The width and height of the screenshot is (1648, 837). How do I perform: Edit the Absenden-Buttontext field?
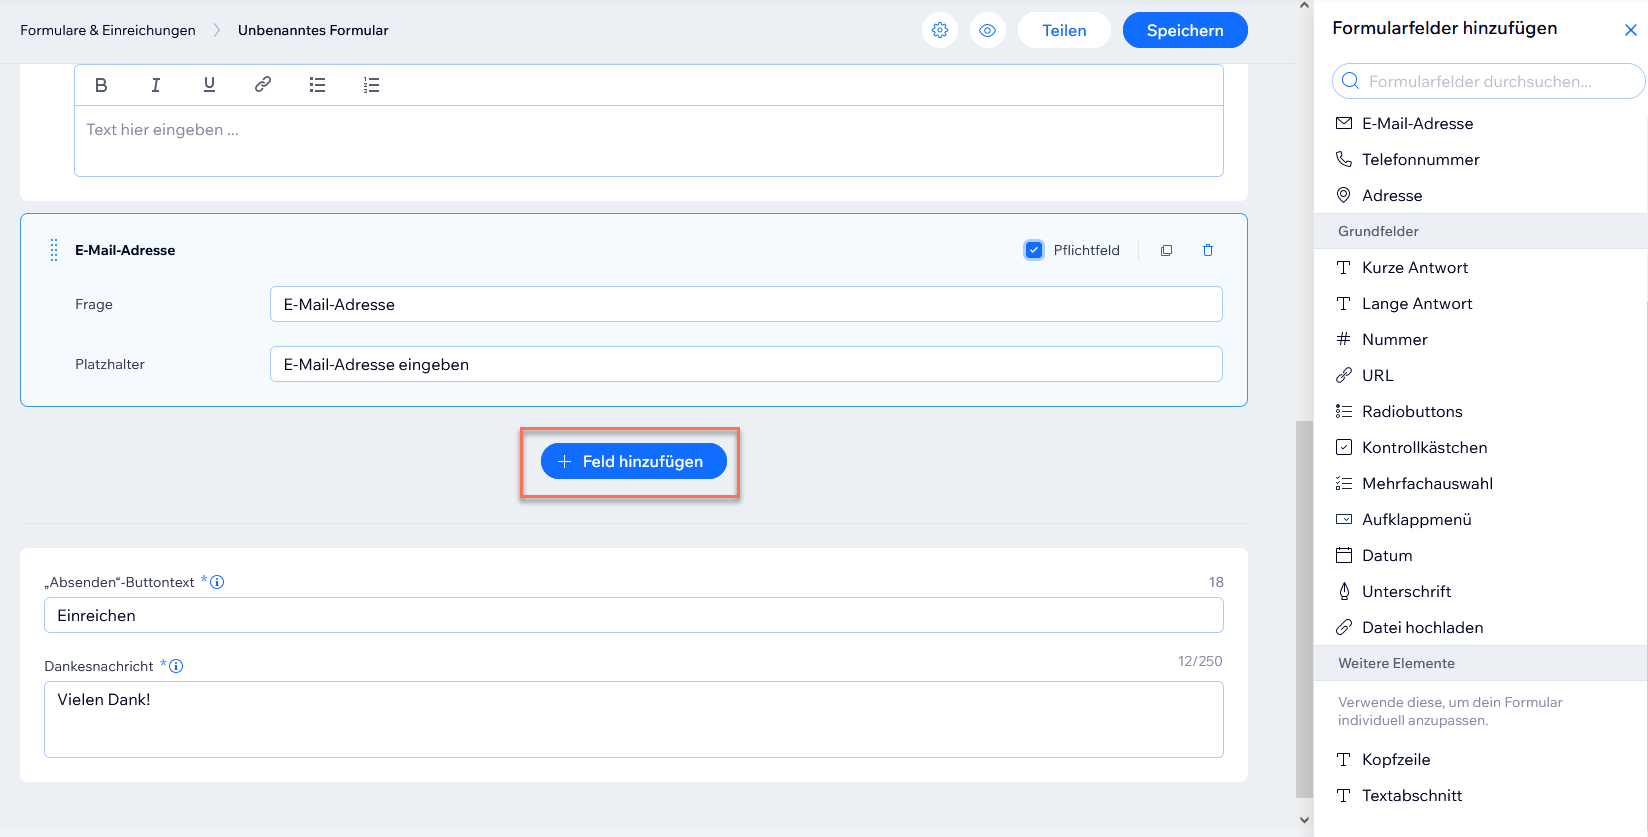pos(634,615)
